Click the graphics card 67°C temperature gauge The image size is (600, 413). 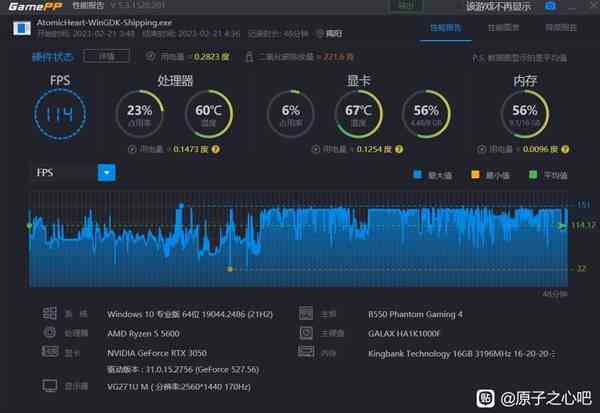358,114
